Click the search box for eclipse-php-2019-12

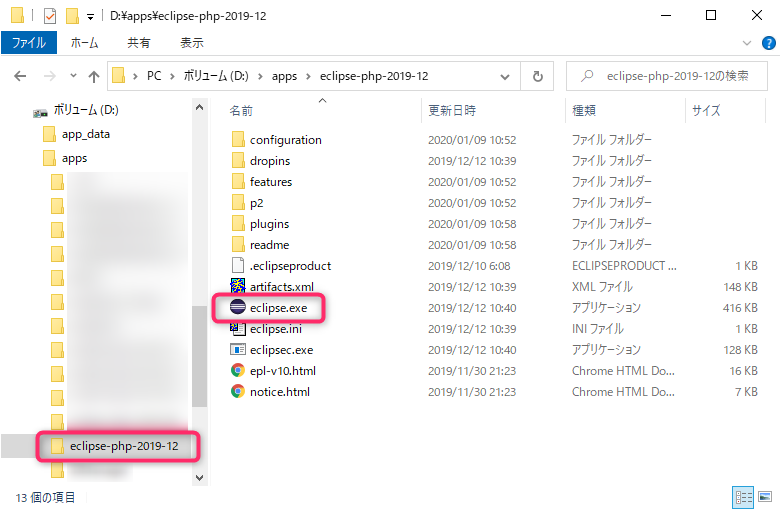pyautogui.click(x=666, y=76)
